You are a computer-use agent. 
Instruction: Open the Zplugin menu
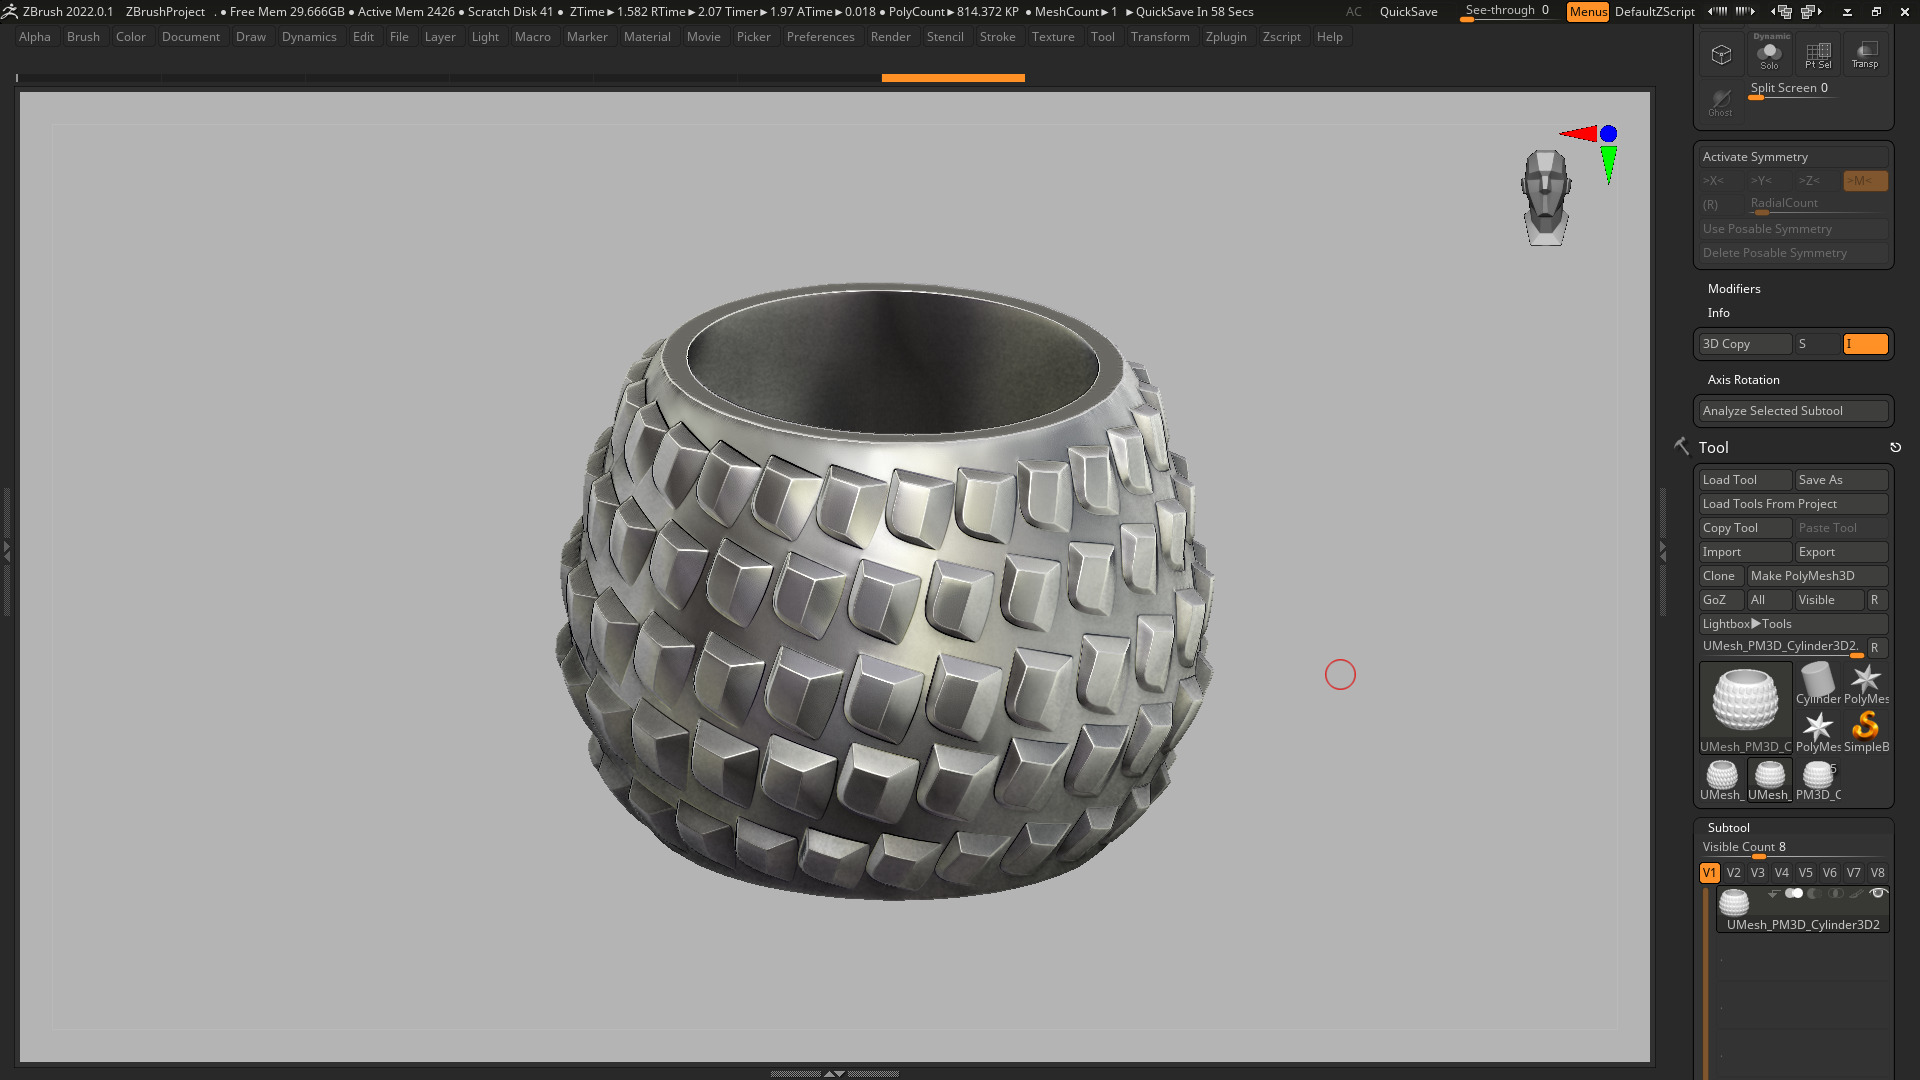tap(1226, 37)
